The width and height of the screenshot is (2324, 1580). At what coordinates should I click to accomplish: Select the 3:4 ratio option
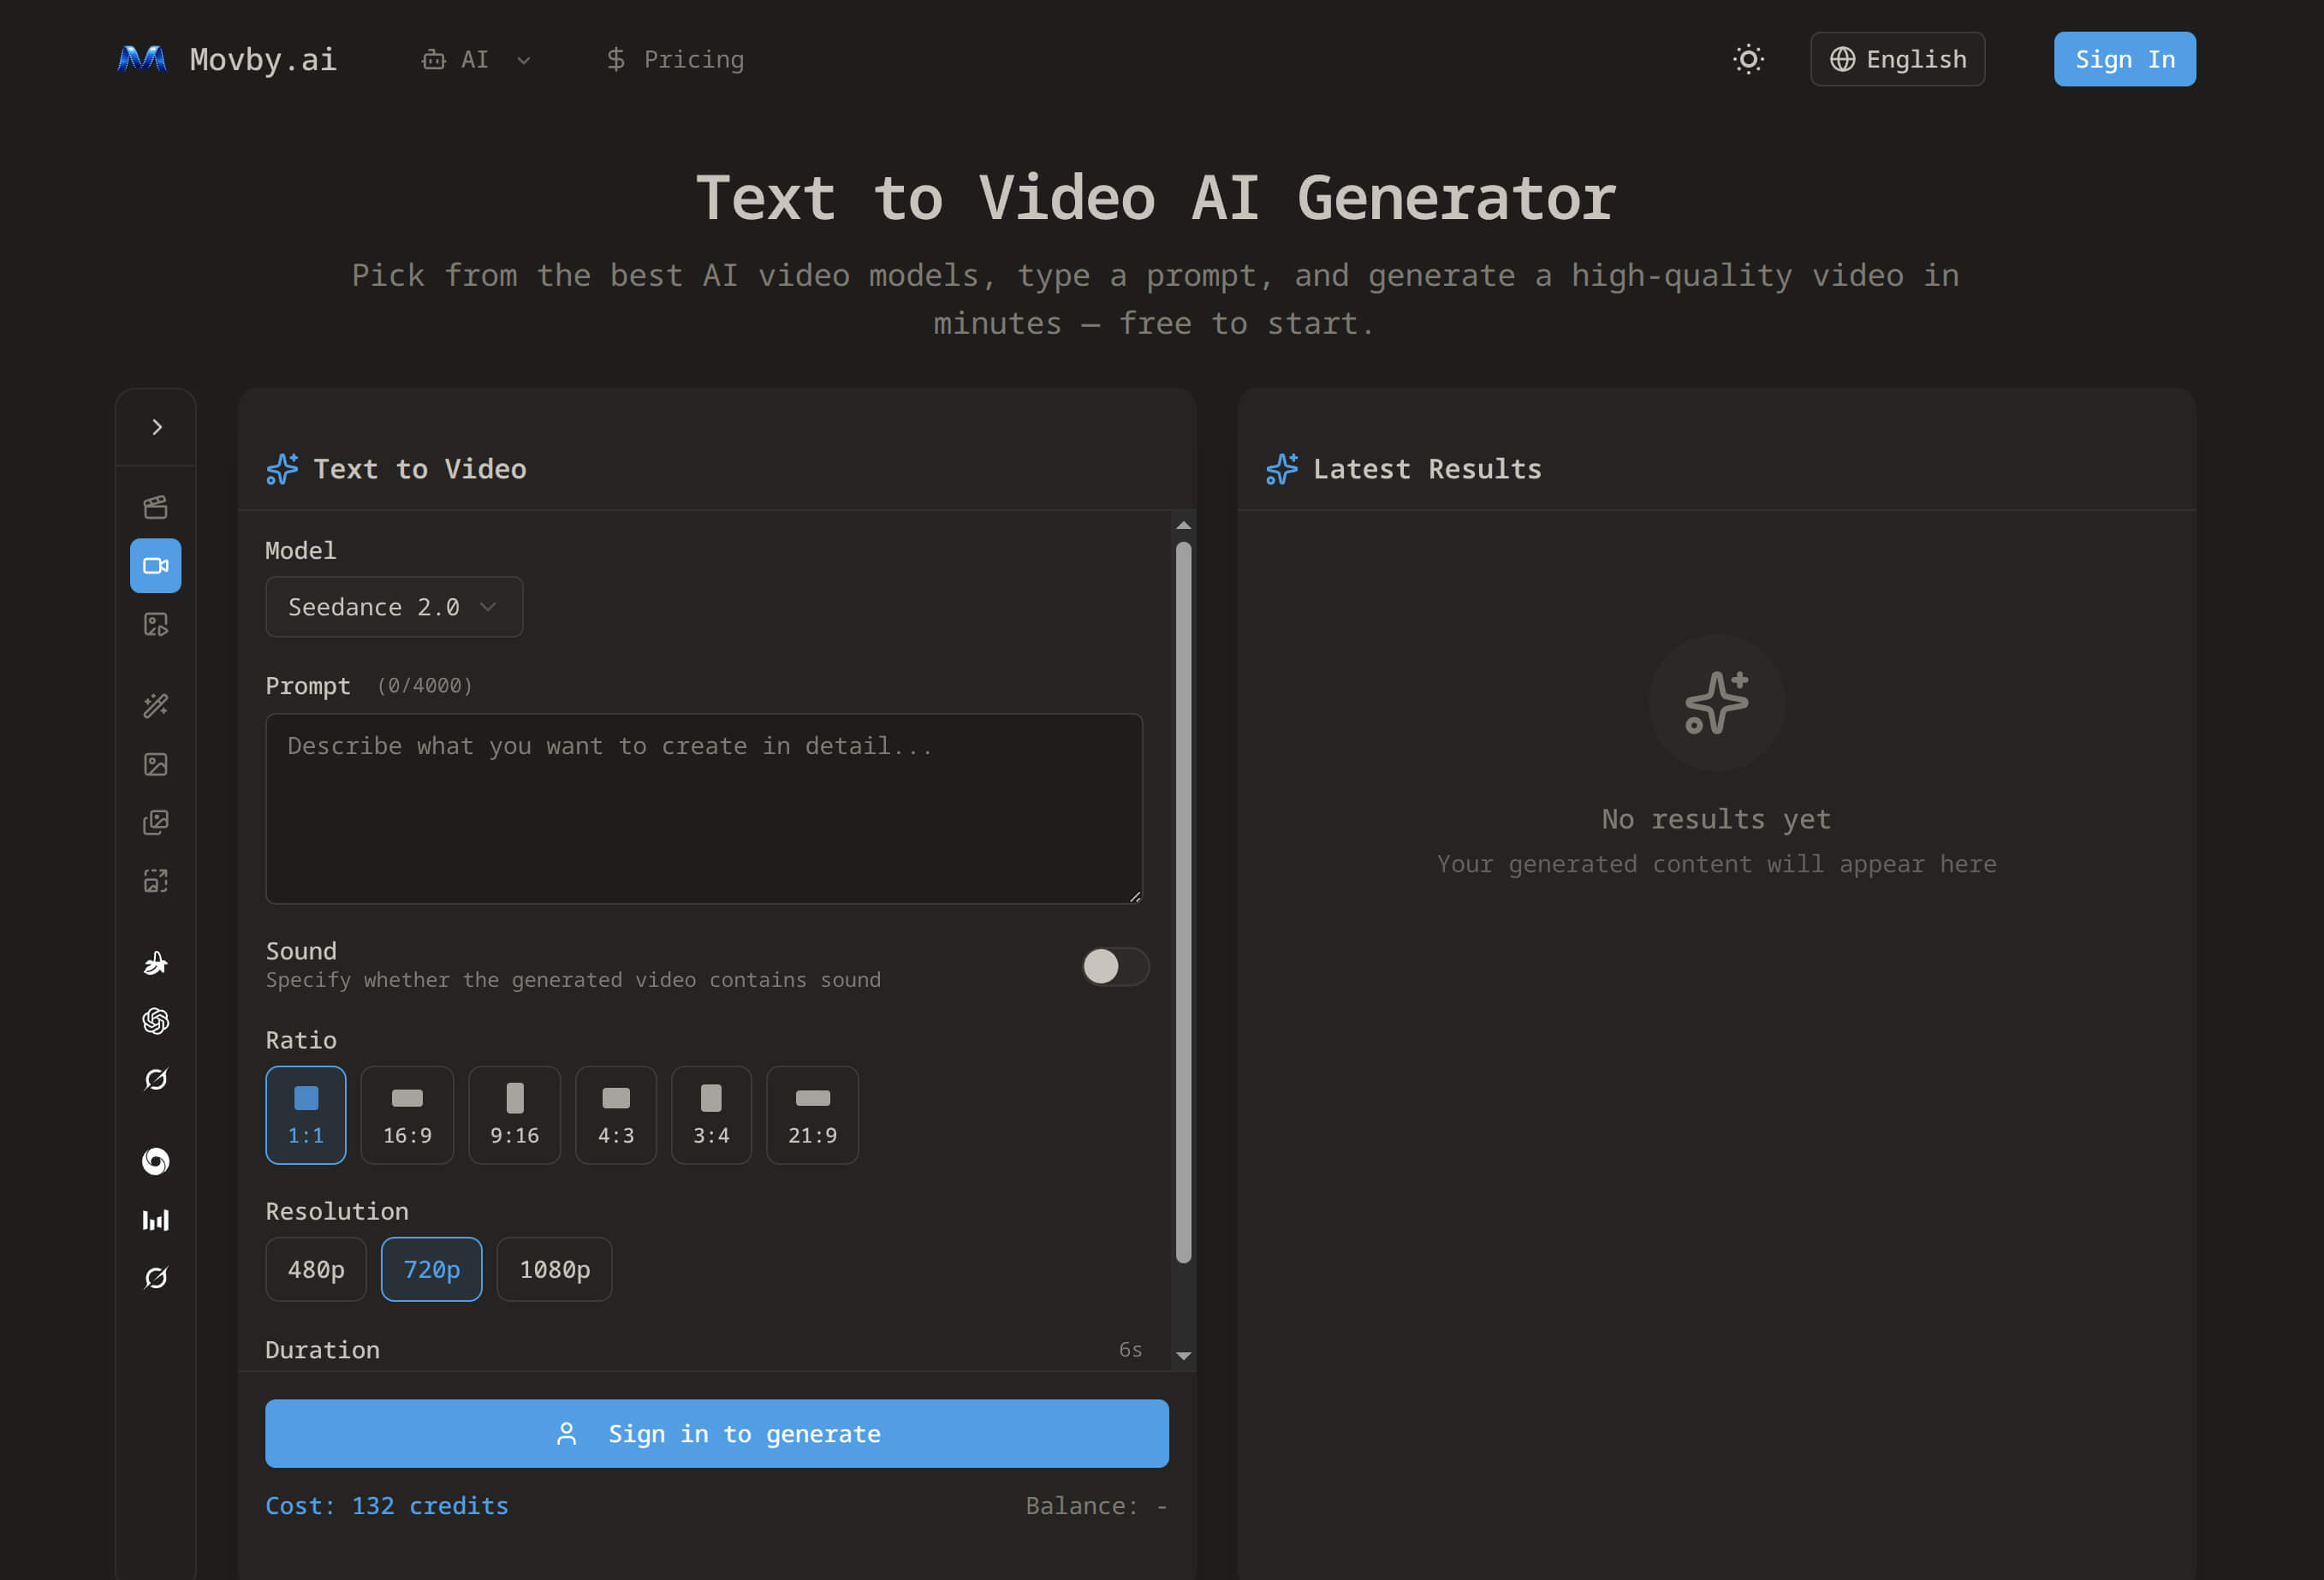(x=711, y=1115)
